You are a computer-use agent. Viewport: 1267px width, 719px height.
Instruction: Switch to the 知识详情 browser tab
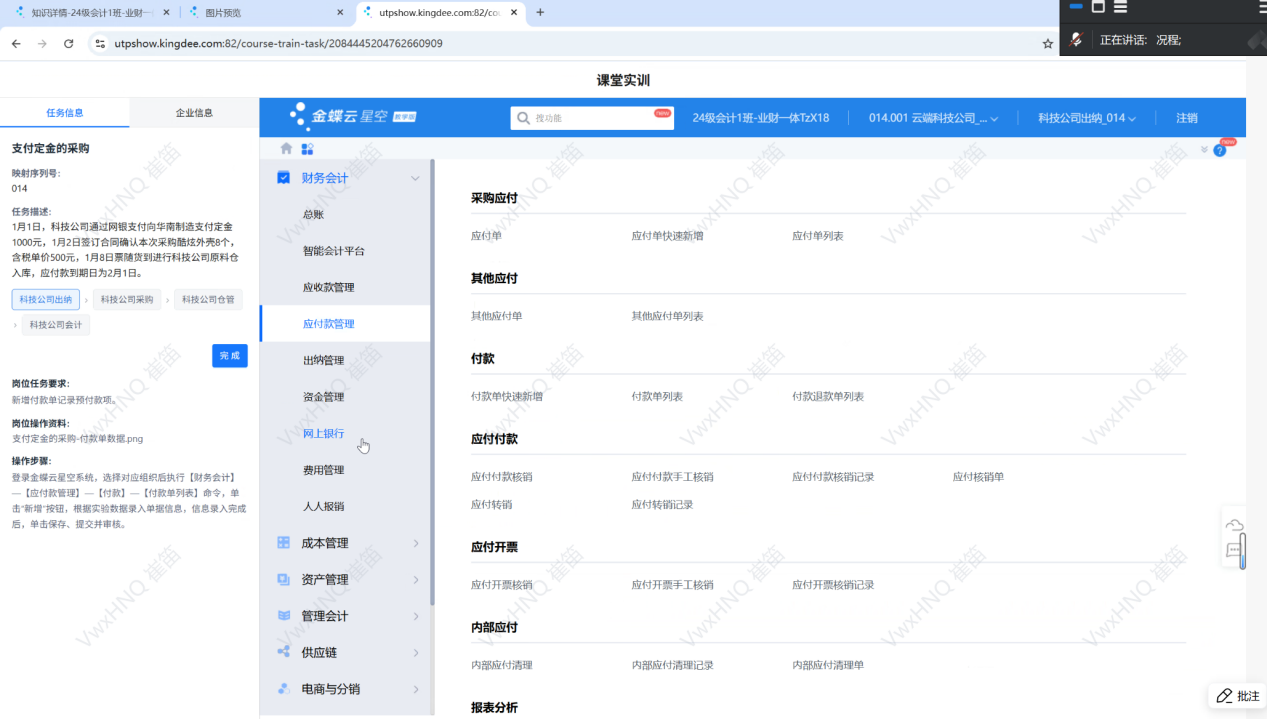click(x=91, y=13)
